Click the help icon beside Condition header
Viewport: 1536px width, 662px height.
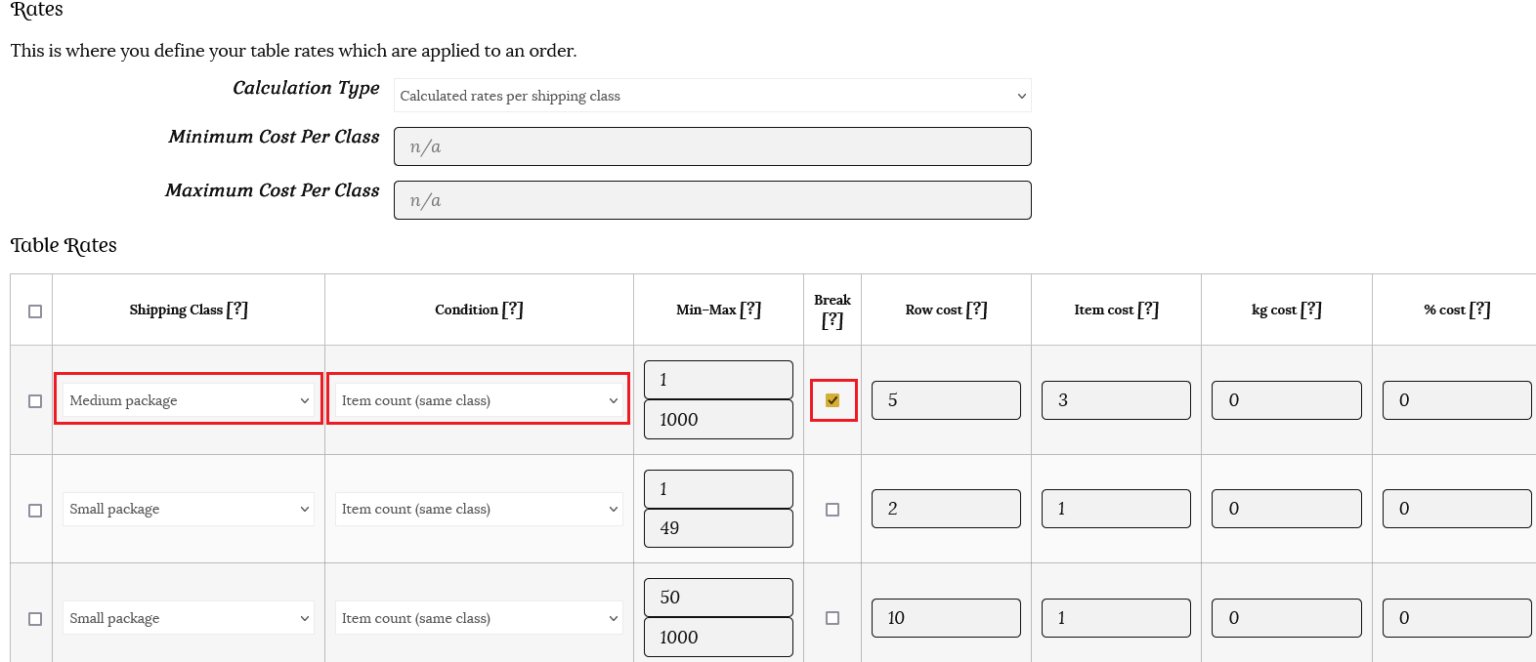click(512, 310)
